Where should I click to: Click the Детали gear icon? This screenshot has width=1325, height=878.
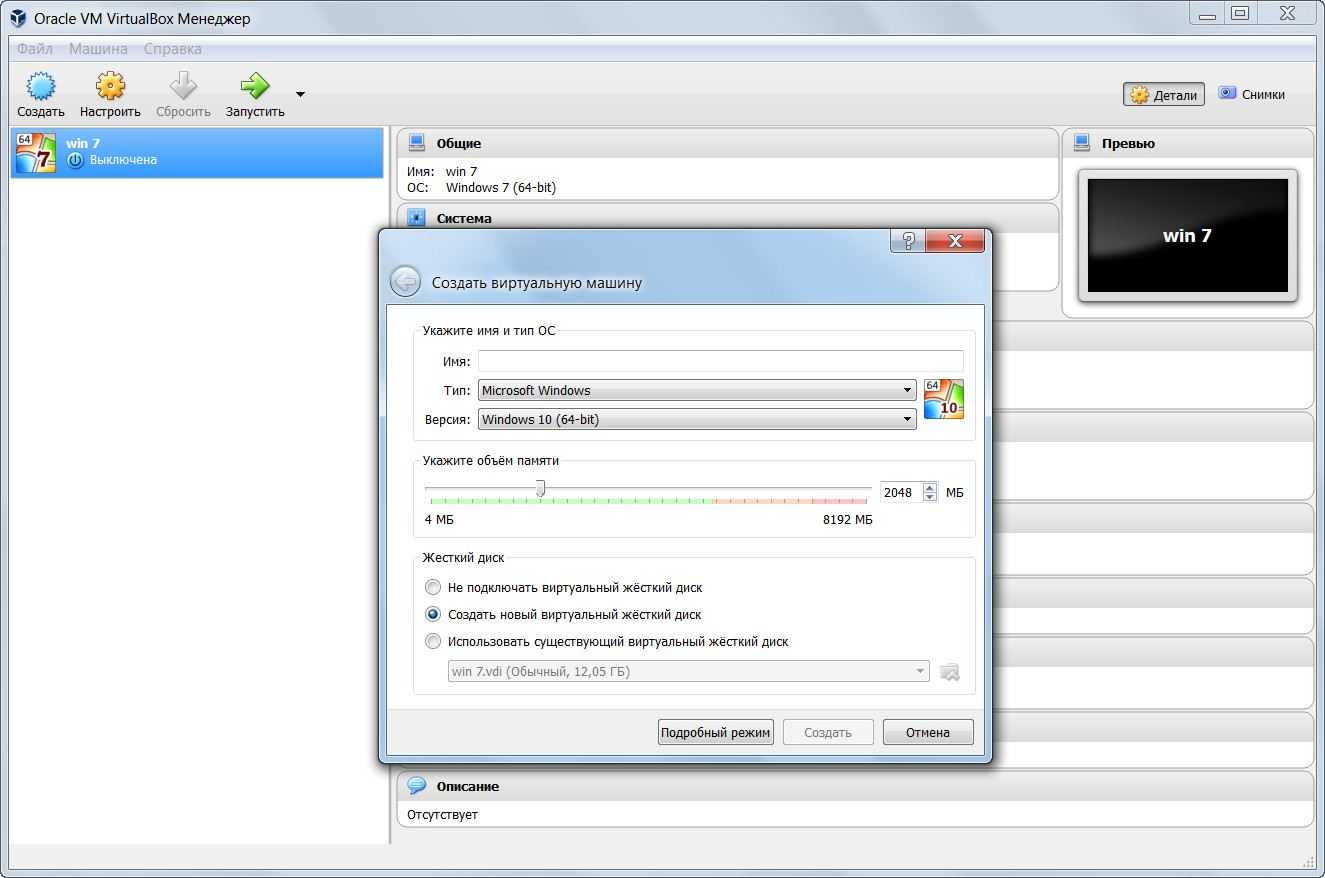tap(1139, 95)
